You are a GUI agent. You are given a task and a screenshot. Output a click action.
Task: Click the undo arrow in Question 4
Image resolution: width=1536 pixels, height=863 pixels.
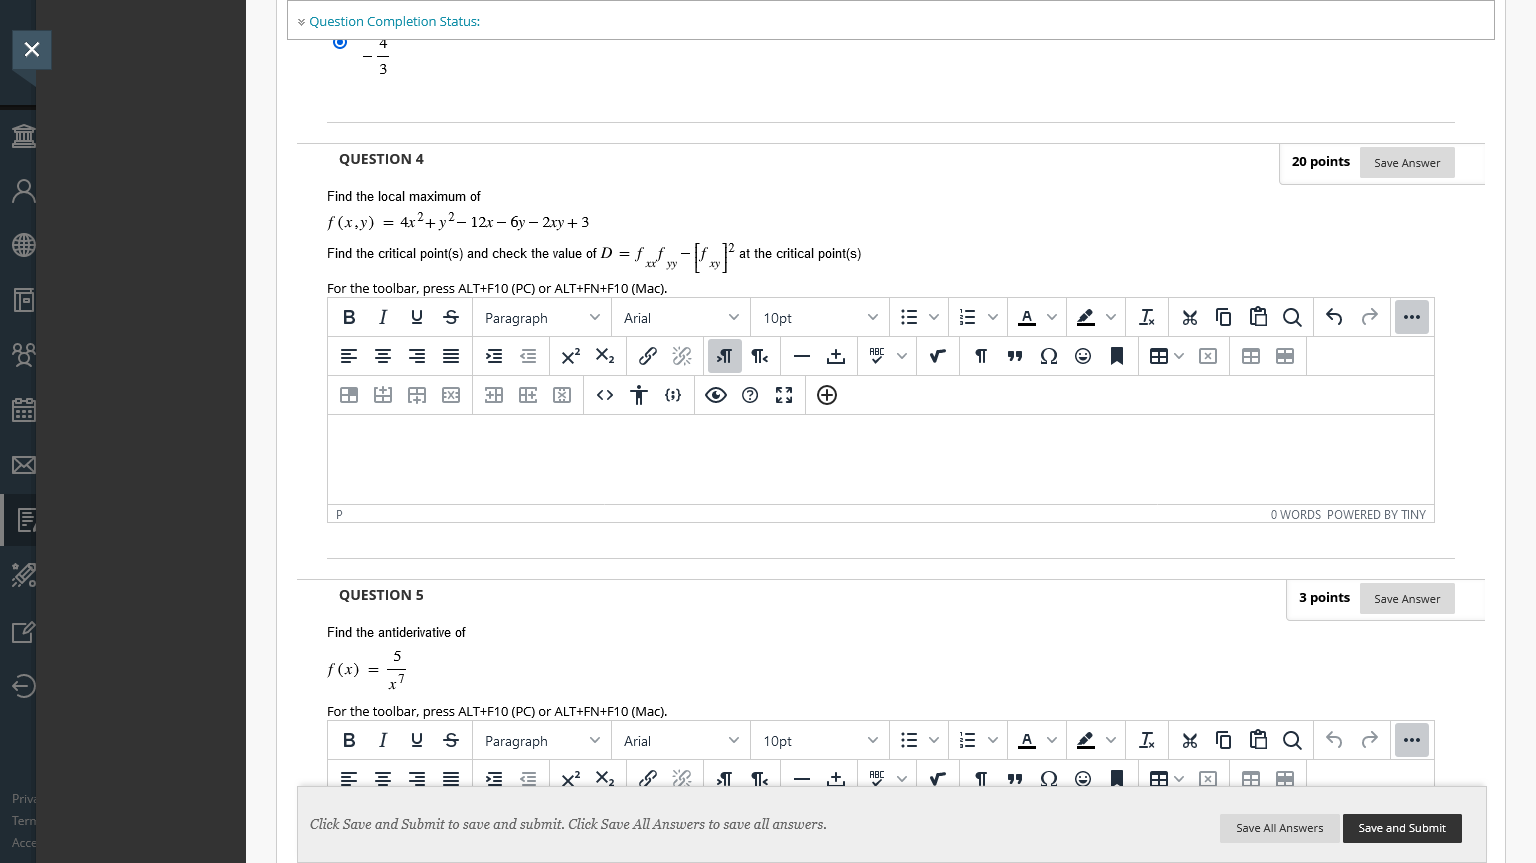pyautogui.click(x=1335, y=317)
